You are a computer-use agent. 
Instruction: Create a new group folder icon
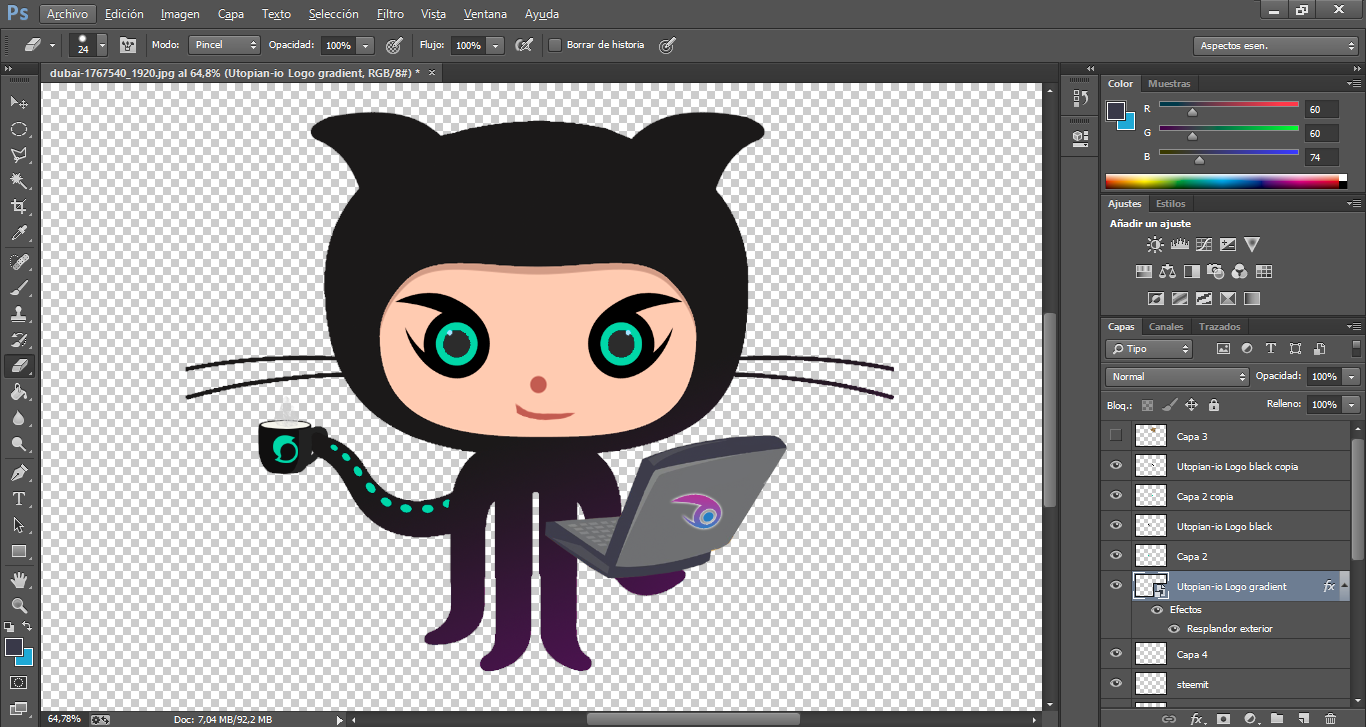[1277, 719]
